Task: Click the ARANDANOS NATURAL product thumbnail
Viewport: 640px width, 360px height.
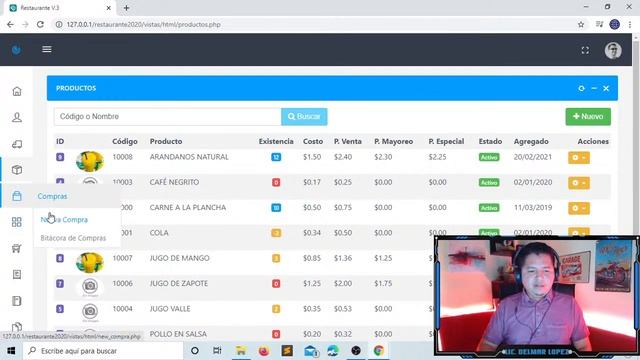Action: coord(90,161)
